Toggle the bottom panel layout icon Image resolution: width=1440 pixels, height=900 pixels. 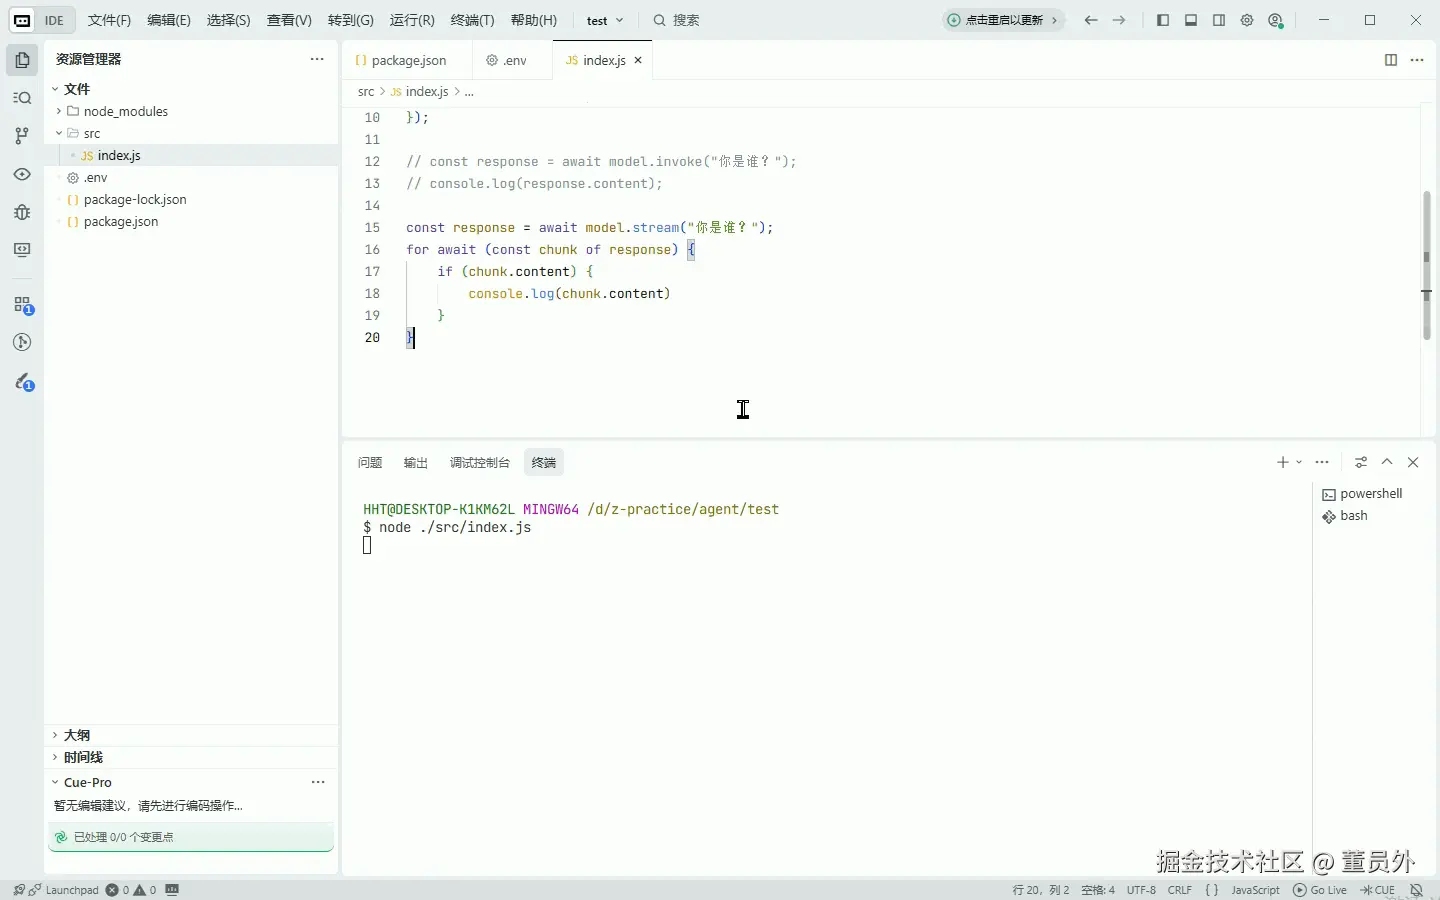pyautogui.click(x=1191, y=20)
